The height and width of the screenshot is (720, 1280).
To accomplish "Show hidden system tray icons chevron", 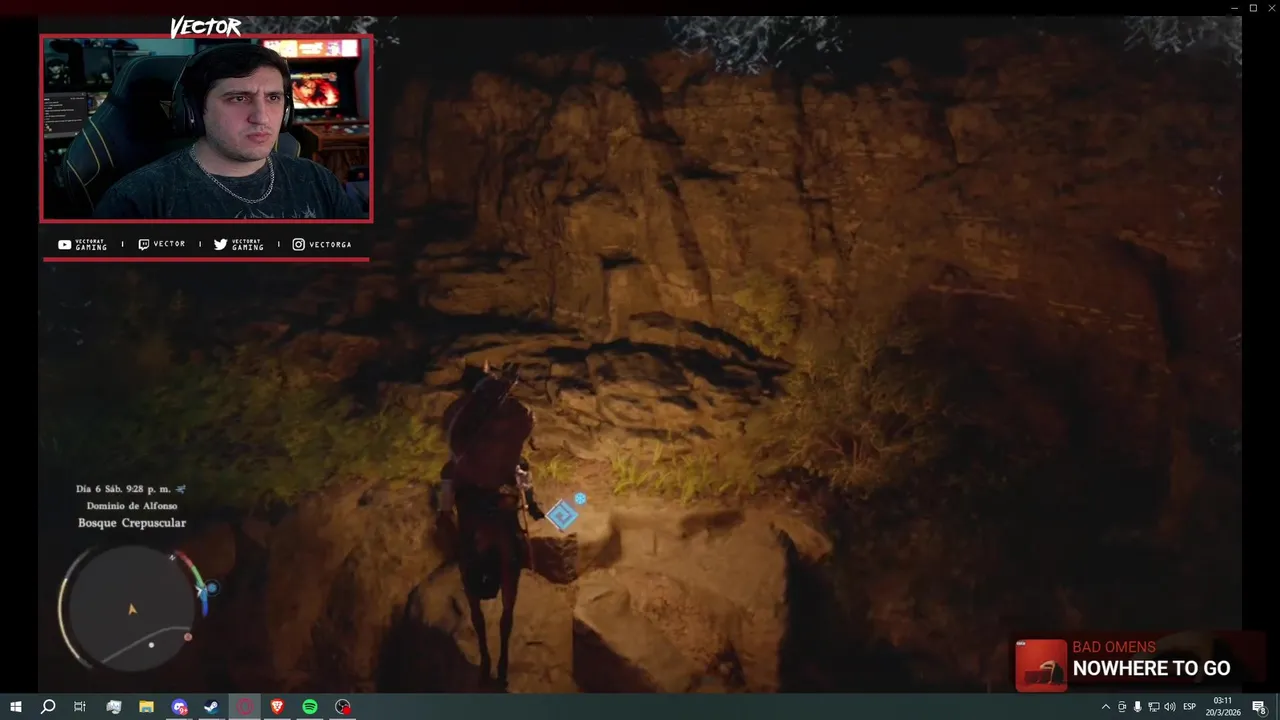I will tap(1105, 707).
